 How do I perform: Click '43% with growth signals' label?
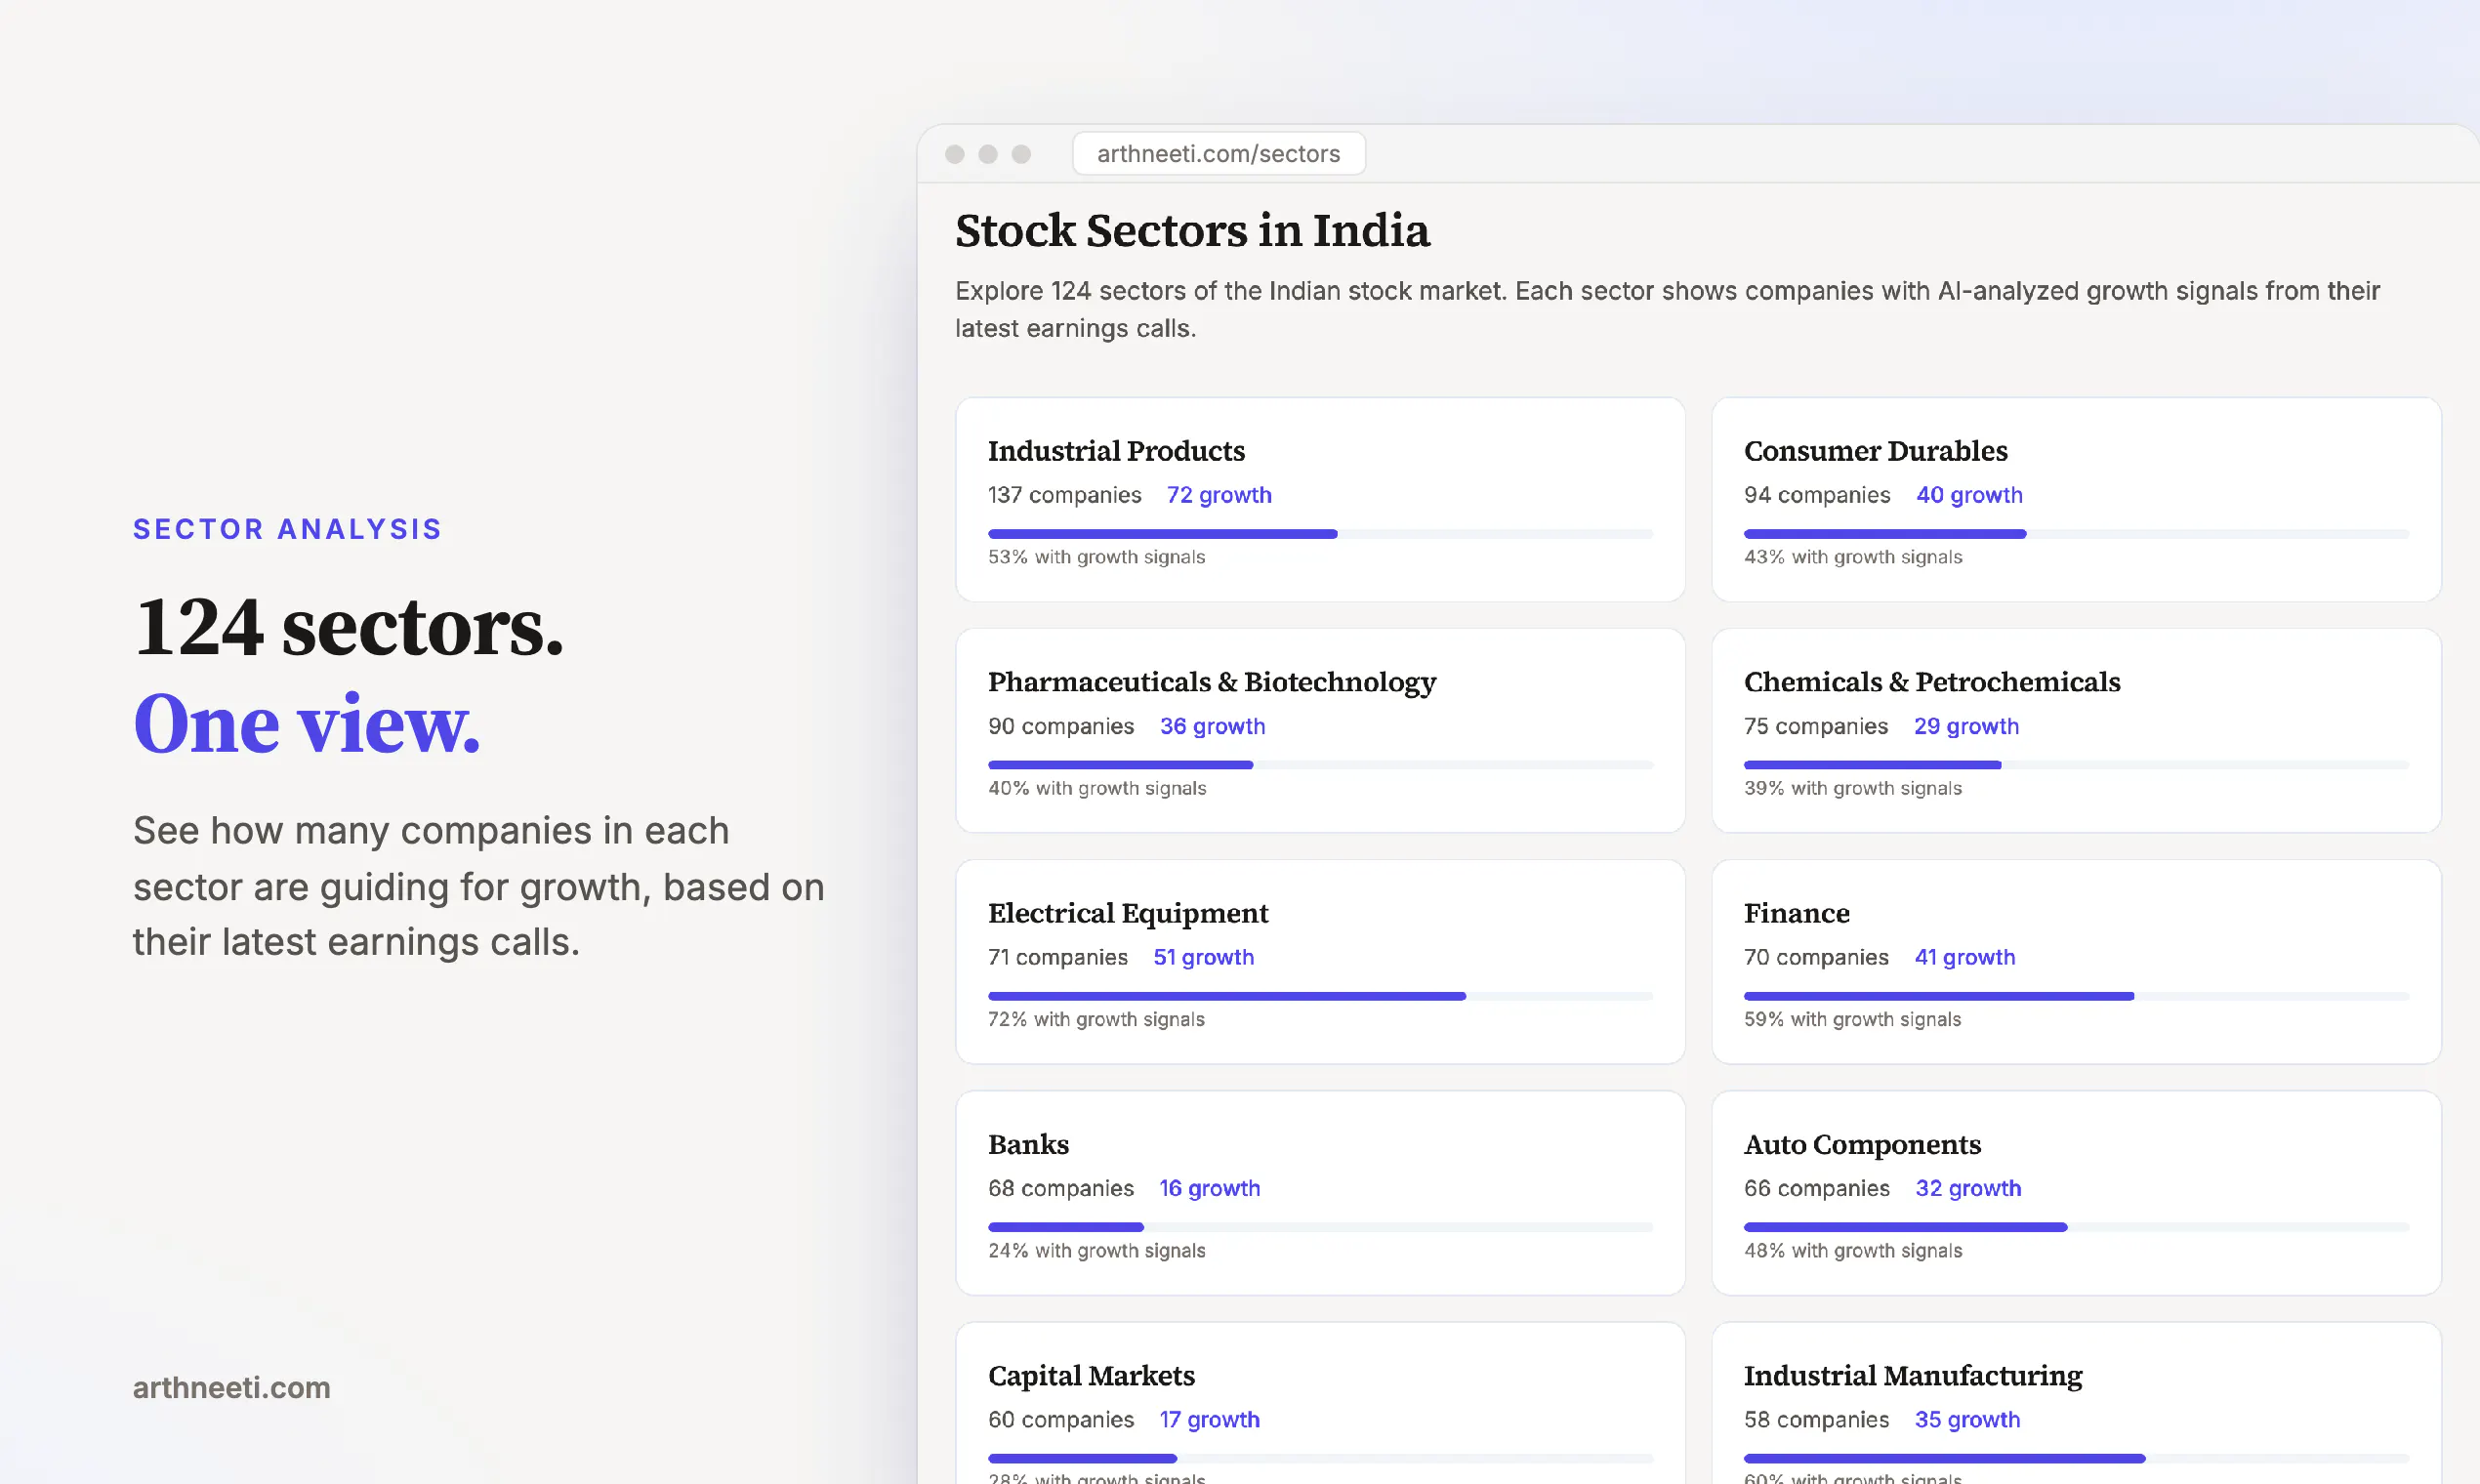(x=1853, y=557)
